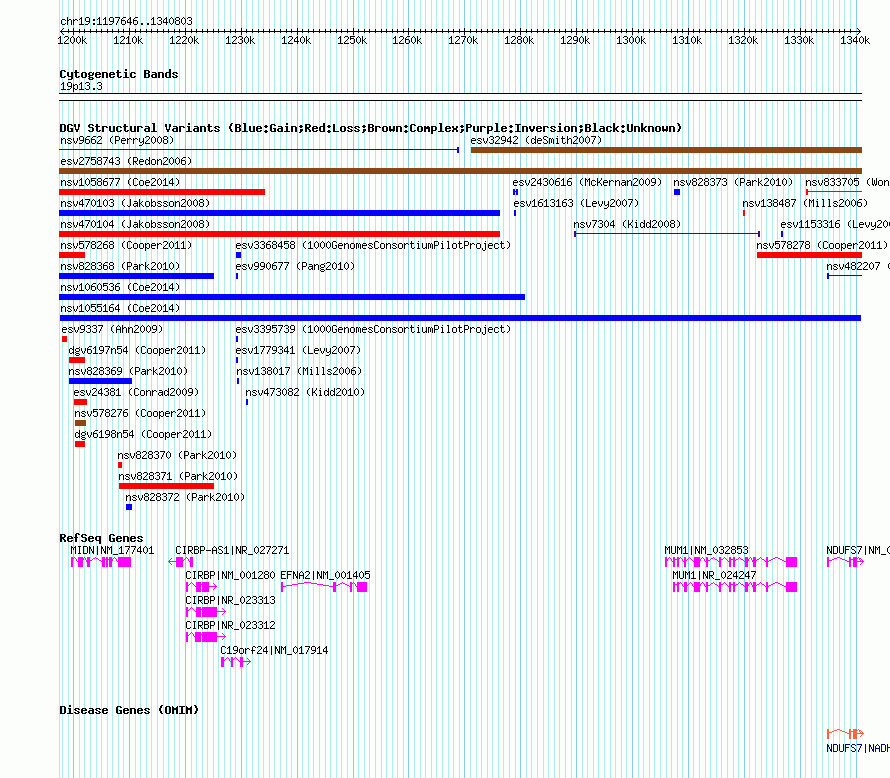This screenshot has width=890, height=778.
Task: Select the esv990677 (Pang2010) label
Action: tap(295, 266)
